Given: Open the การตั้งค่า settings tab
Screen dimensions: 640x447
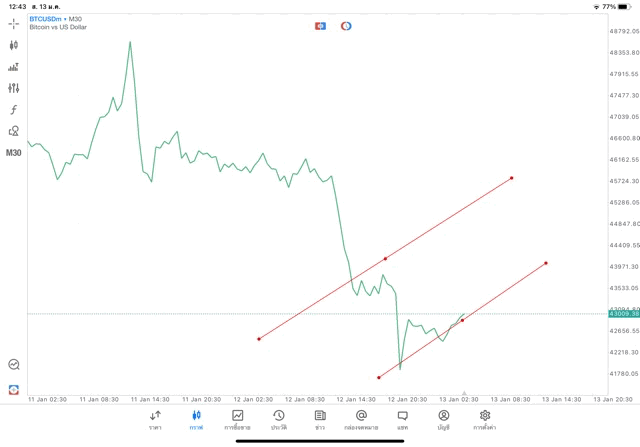Looking at the screenshot, I should pyautogui.click(x=485, y=419).
